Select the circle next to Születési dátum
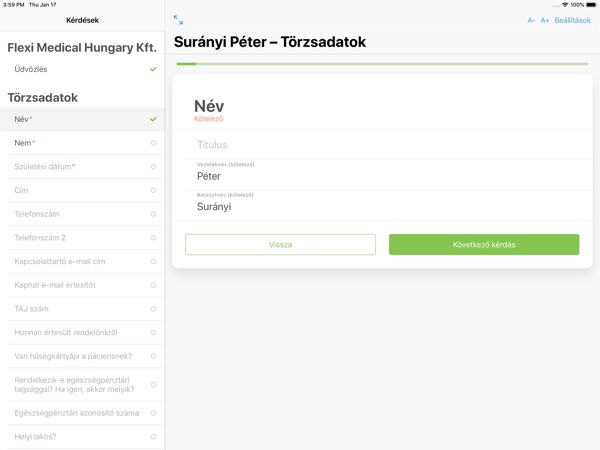 [153, 167]
